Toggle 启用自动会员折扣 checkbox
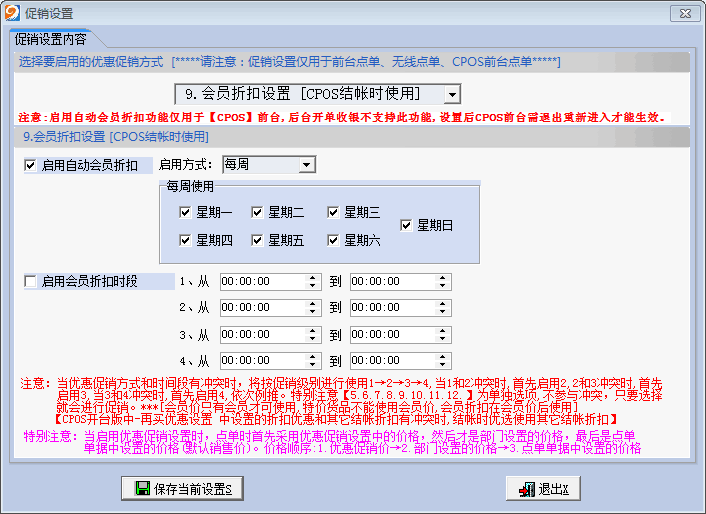Image resolution: width=706 pixels, height=514 pixels. pos(30,165)
